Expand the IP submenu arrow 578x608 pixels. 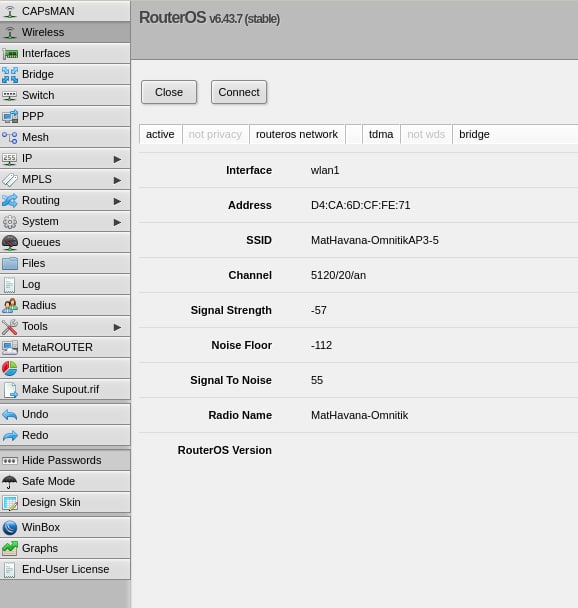pyautogui.click(x=117, y=159)
